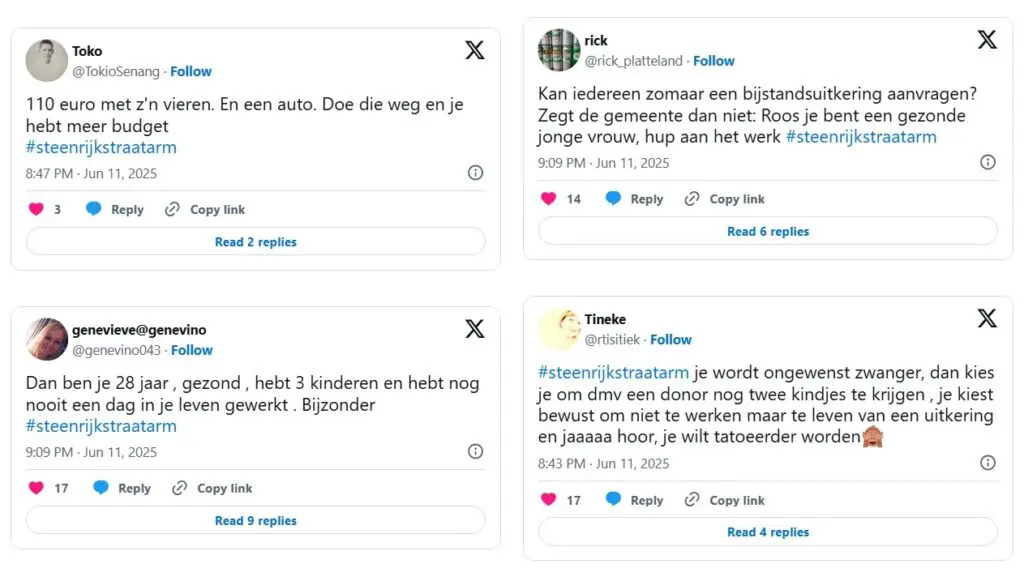Like Toko's tweet with the heart icon
Viewport: 1024px width, 568px height.
coord(36,209)
